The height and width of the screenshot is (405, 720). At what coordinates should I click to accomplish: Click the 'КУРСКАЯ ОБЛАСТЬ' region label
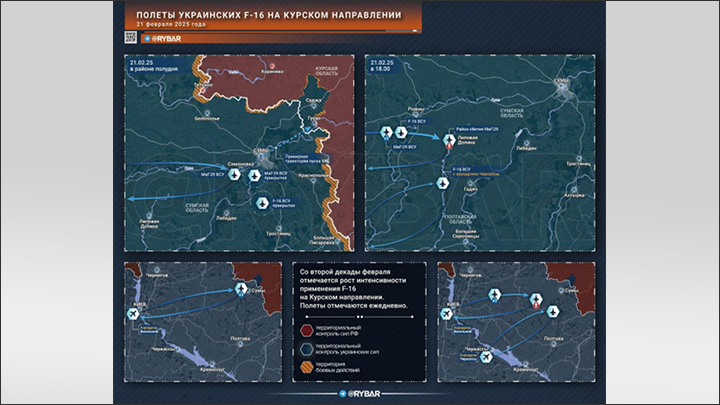pos(326,71)
